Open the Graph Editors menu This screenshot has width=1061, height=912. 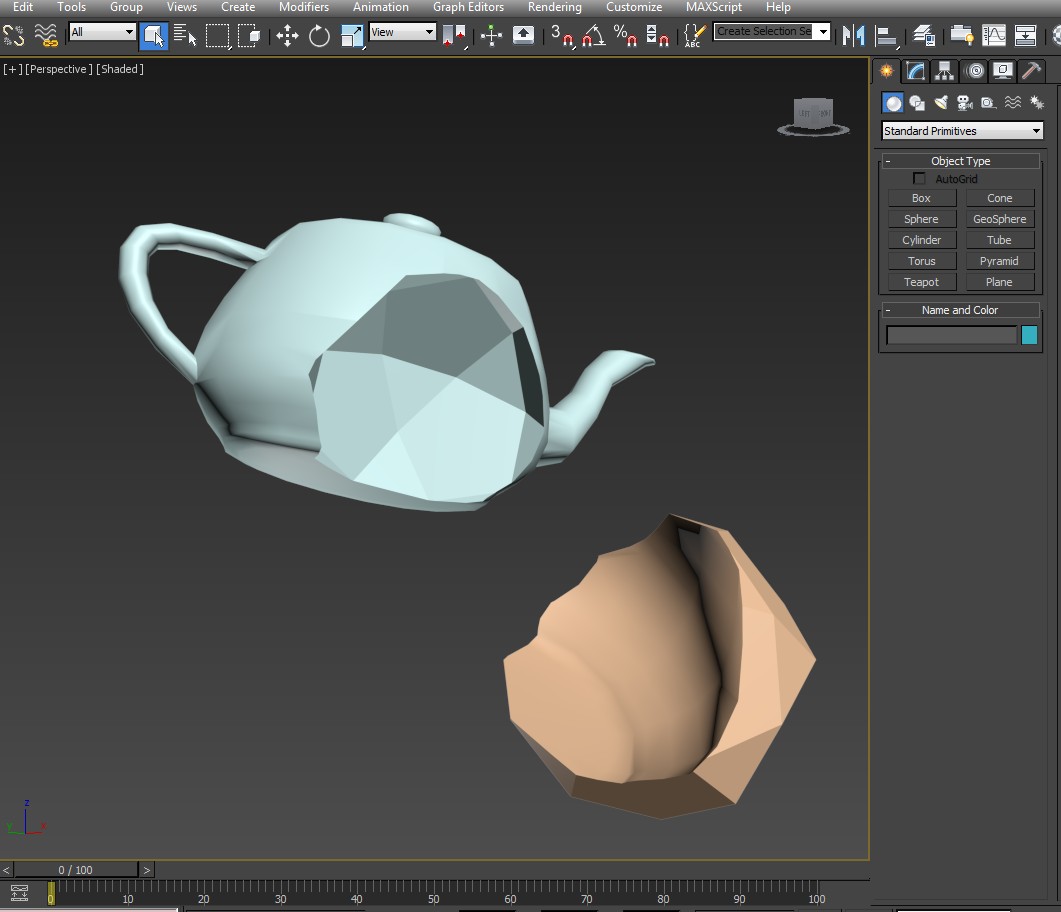pos(468,7)
